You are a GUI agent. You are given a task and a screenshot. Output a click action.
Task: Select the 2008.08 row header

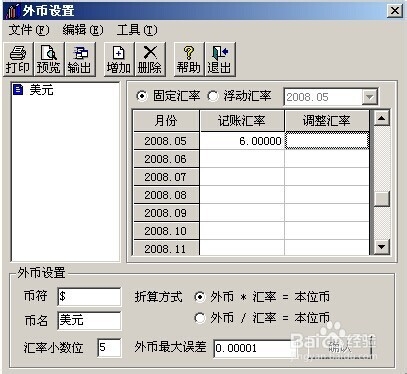166,195
